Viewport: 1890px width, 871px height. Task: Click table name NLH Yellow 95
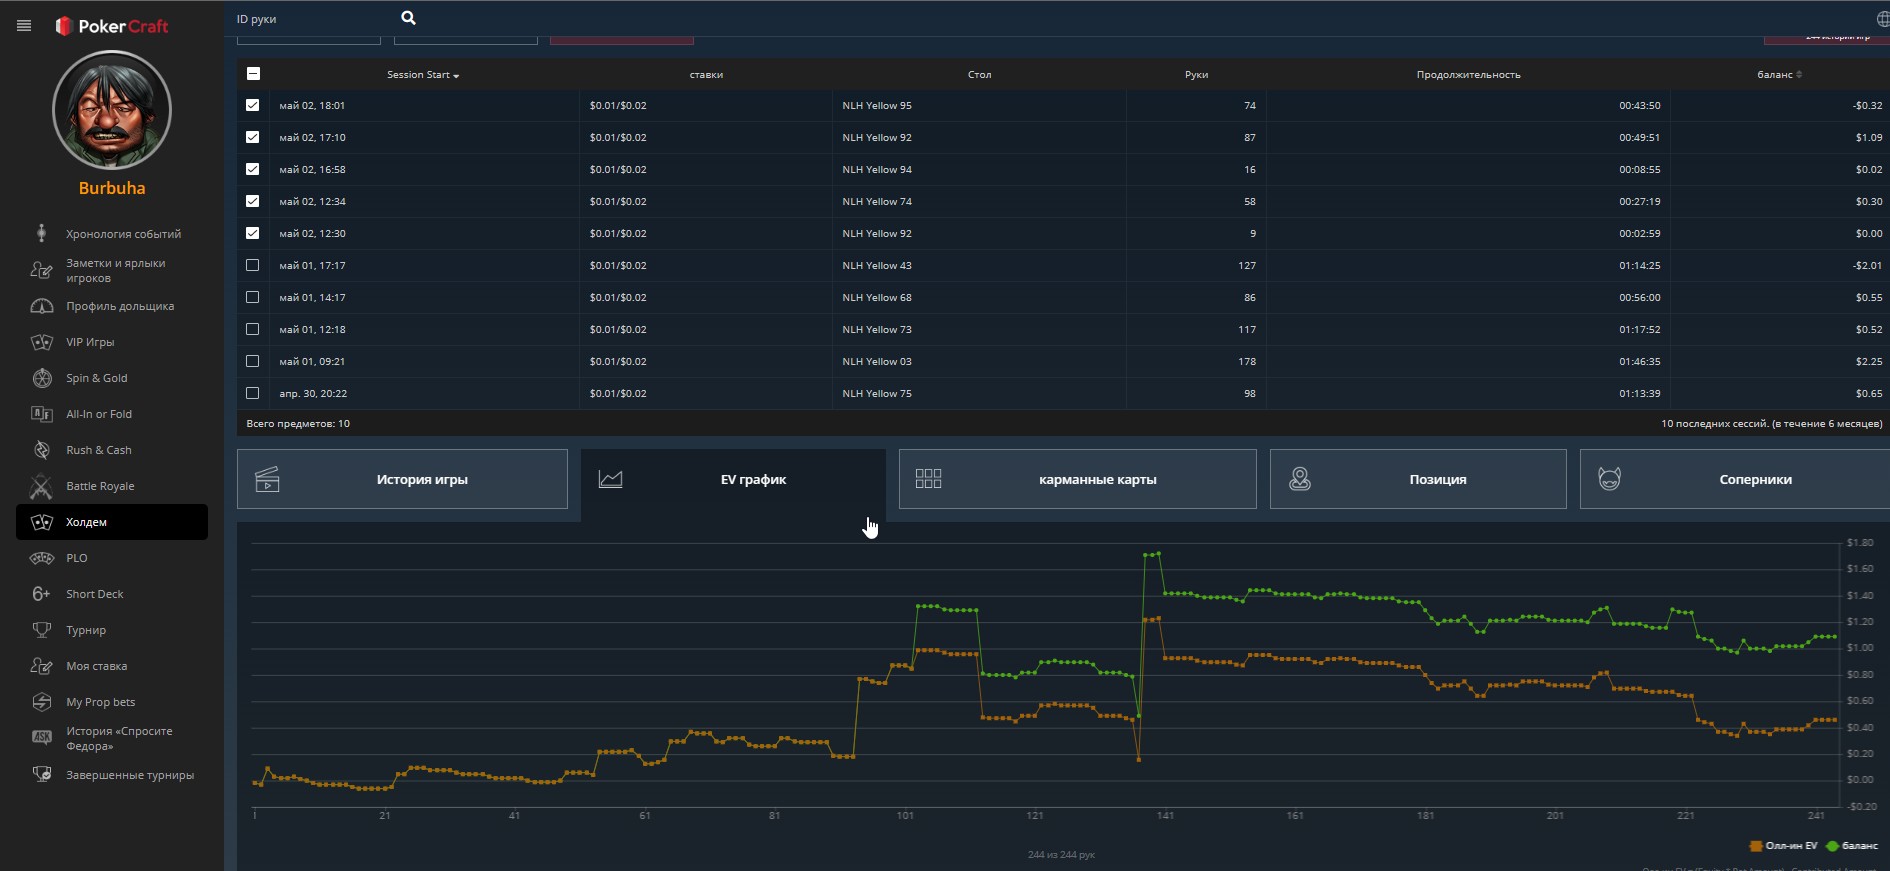(877, 105)
